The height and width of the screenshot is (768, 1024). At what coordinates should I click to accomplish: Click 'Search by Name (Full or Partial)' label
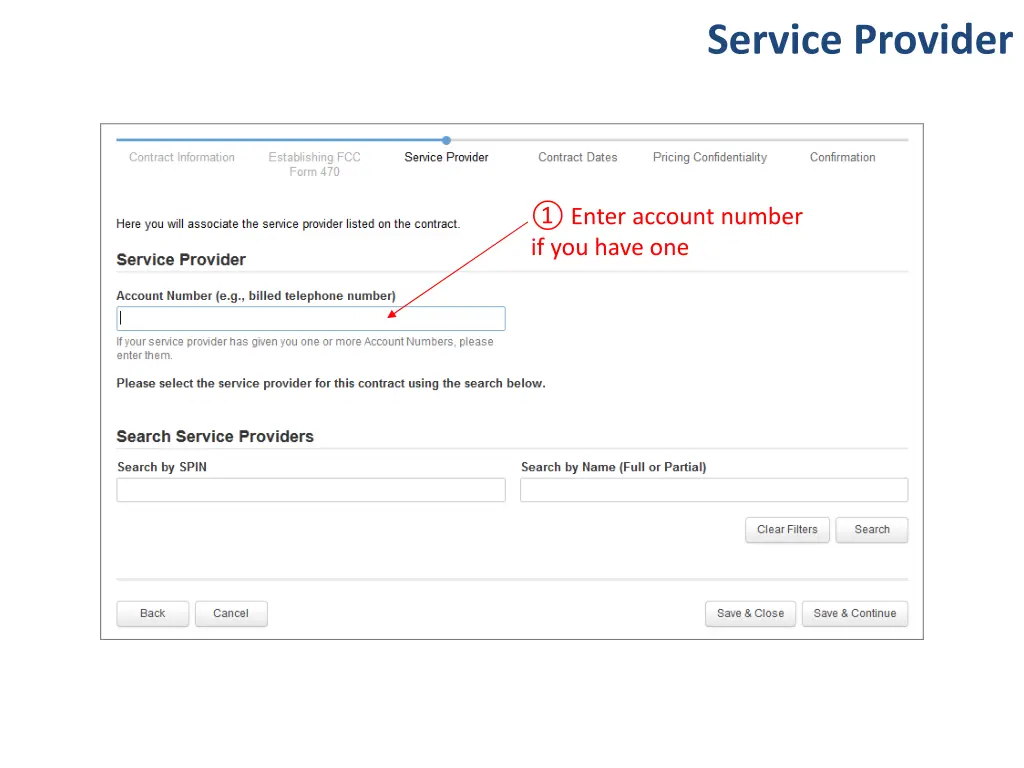click(x=613, y=467)
